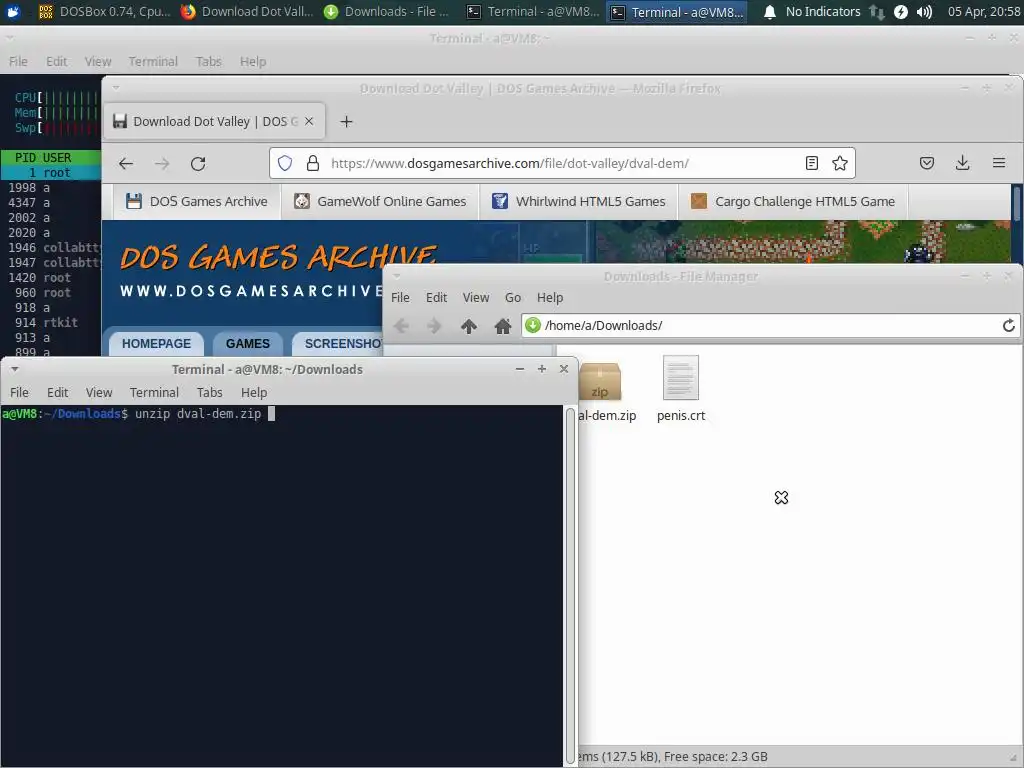The width and height of the screenshot is (1024, 768).
Task: Close the Download Dot Valley tab
Action: (x=309, y=121)
